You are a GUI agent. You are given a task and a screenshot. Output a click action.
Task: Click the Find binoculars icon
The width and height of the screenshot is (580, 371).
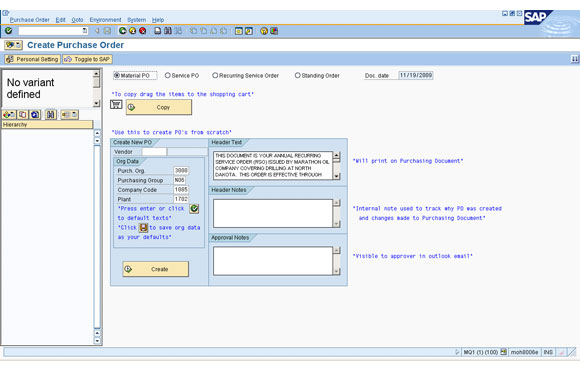tap(168, 31)
